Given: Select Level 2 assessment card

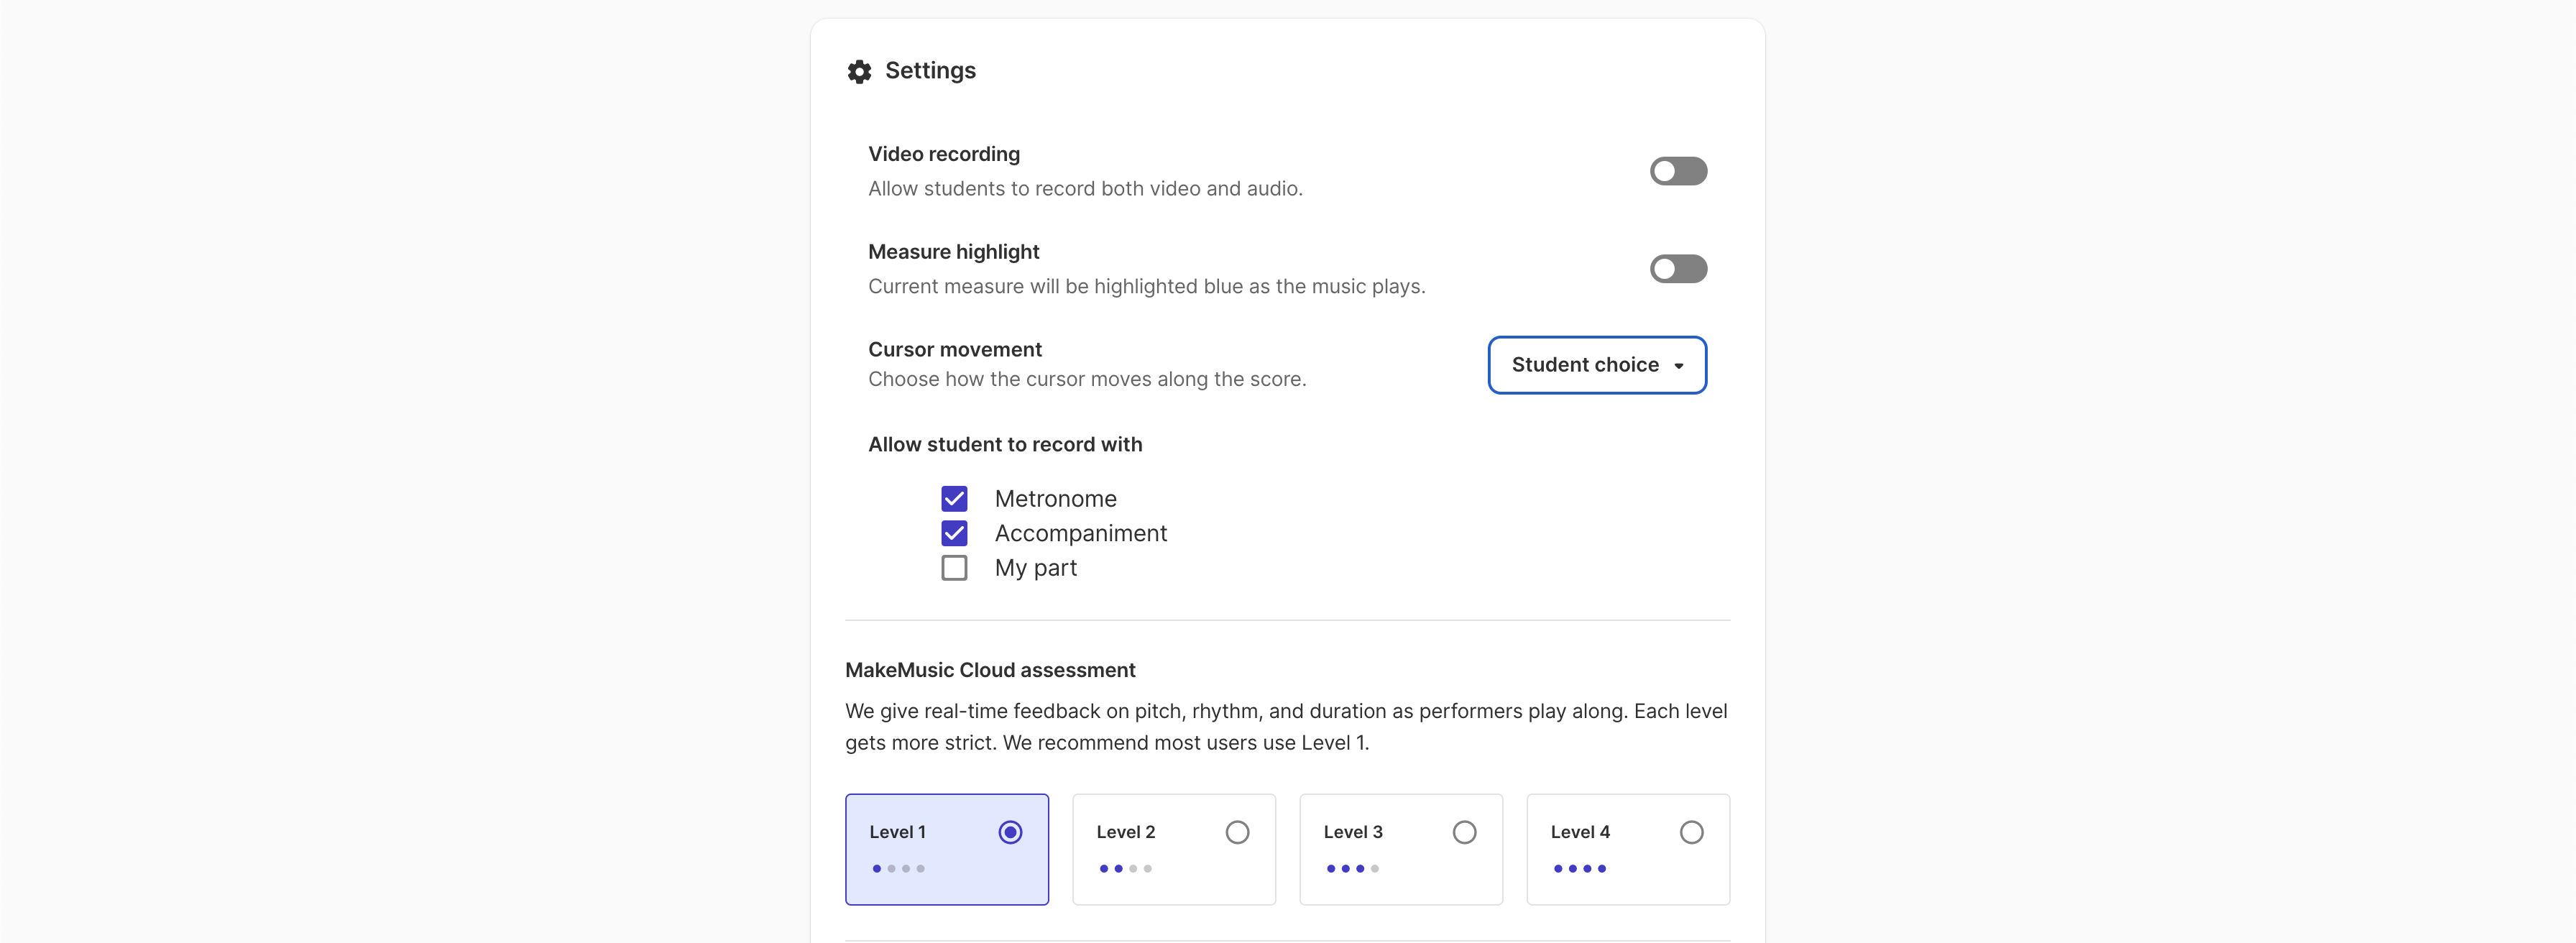Looking at the screenshot, I should click(1173, 848).
